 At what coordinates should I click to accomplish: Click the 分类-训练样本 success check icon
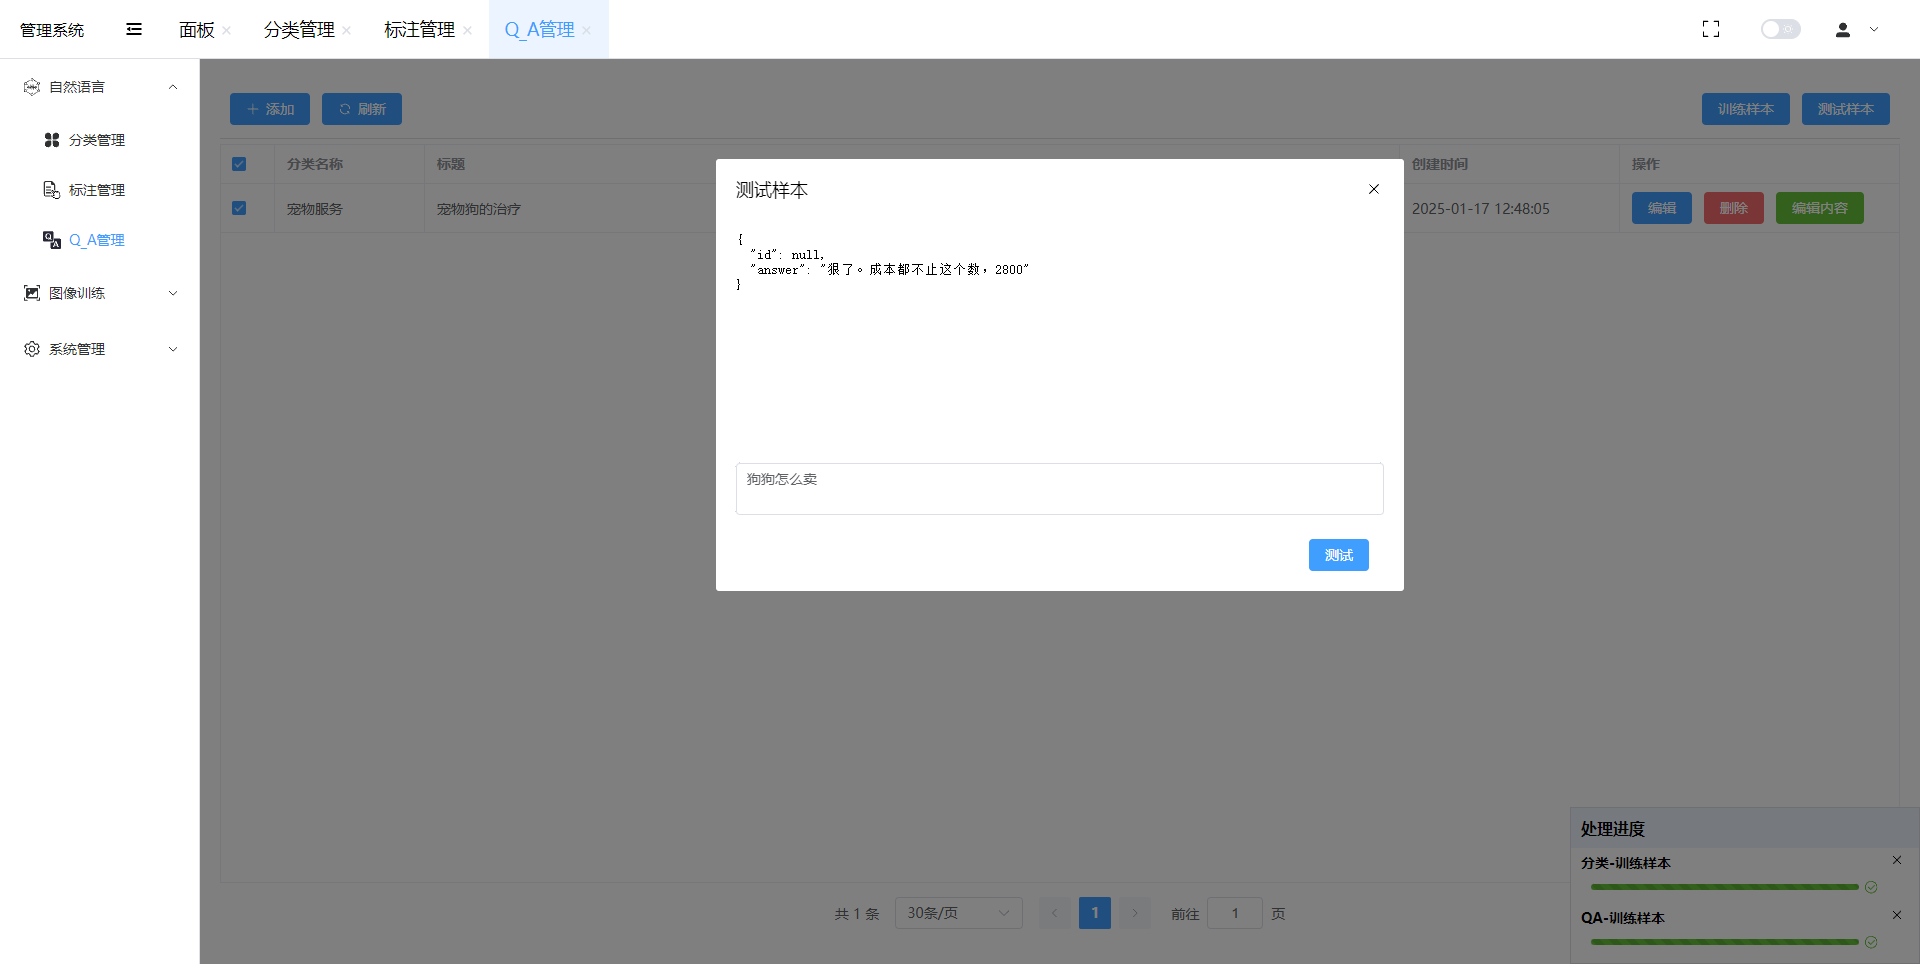pyautogui.click(x=1871, y=887)
